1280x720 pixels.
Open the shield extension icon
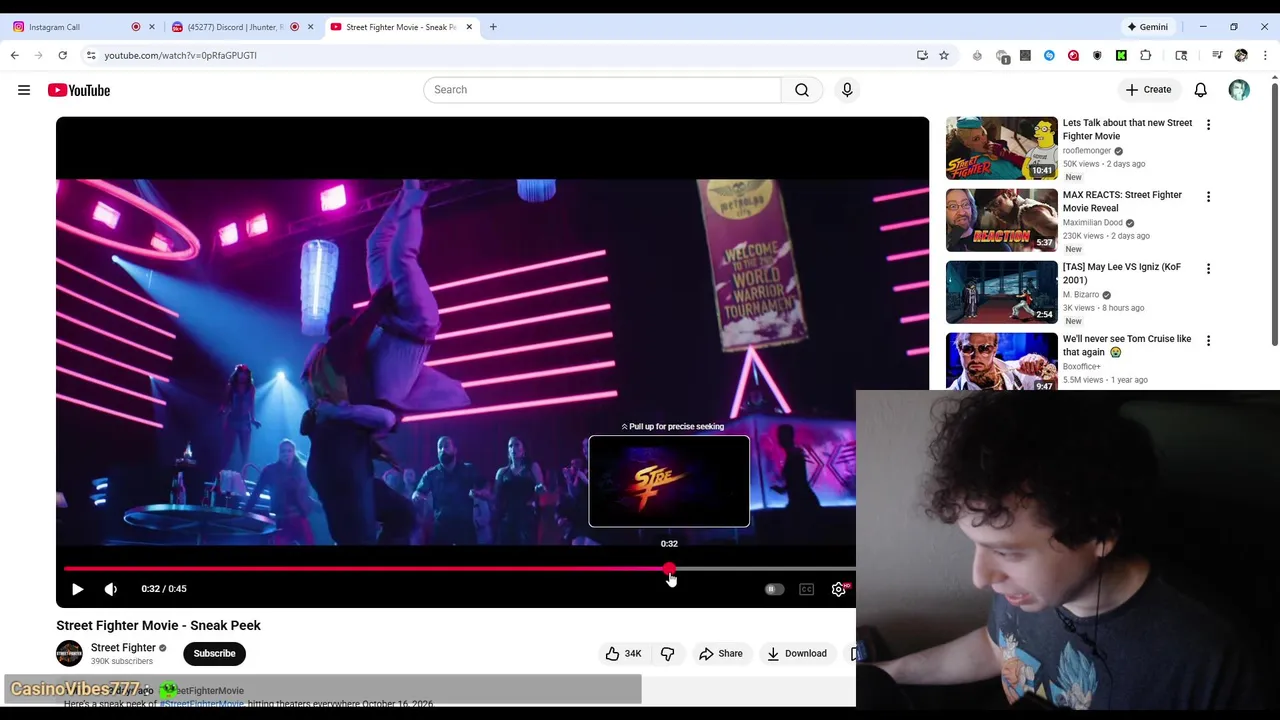coord(1097,55)
